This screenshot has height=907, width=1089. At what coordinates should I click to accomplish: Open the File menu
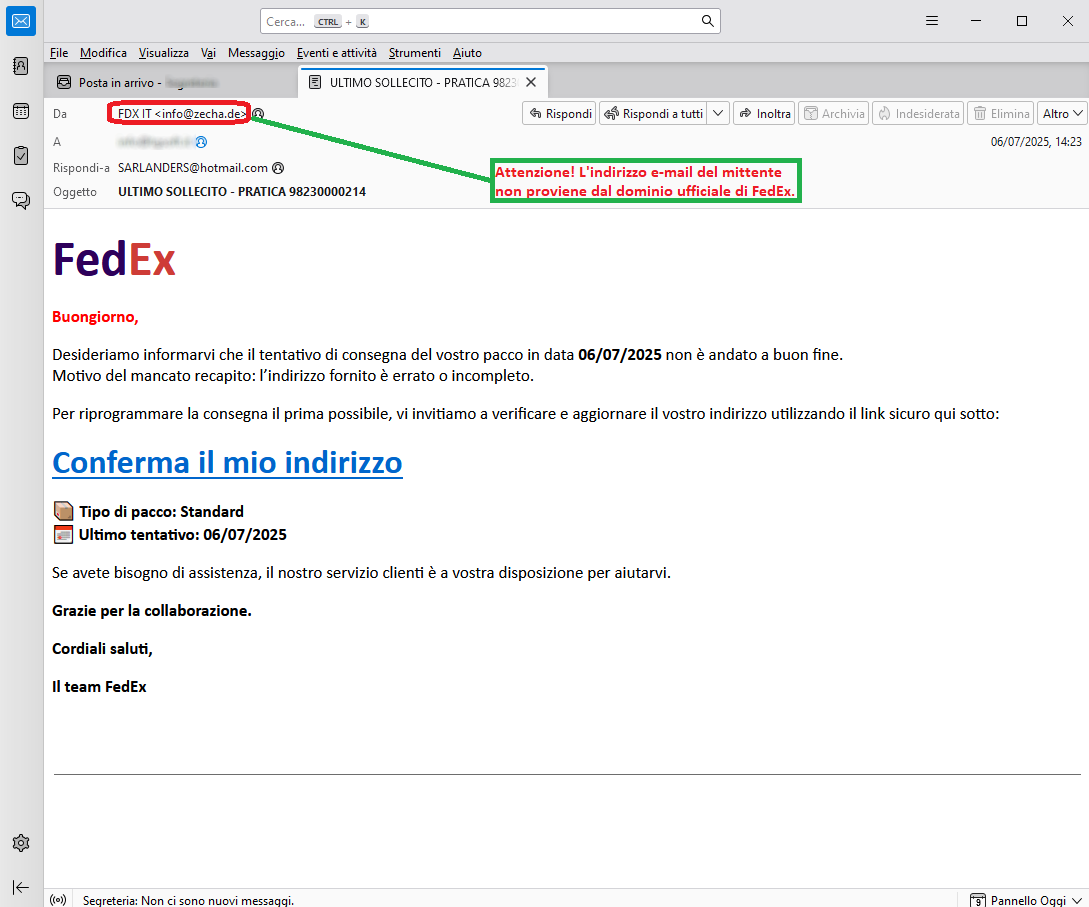pyautogui.click(x=59, y=53)
